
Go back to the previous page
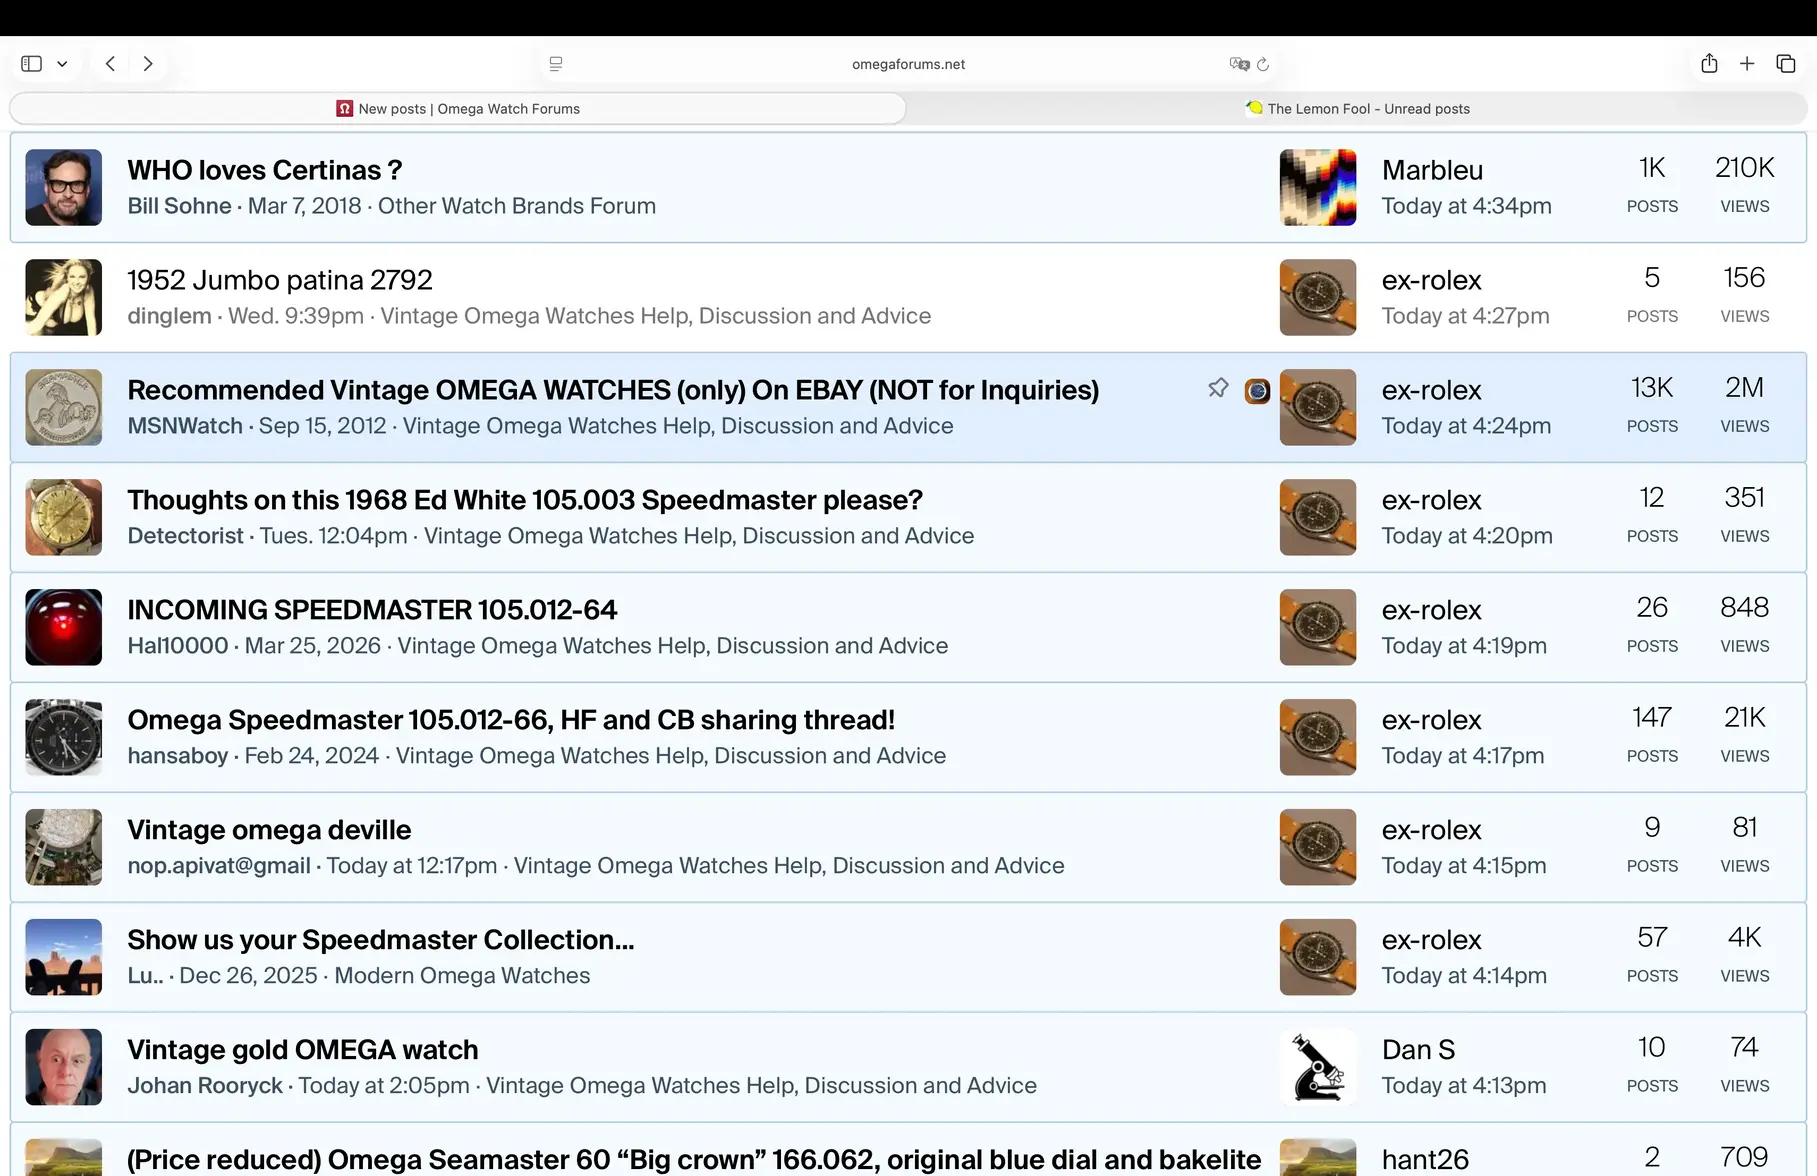tap(110, 63)
